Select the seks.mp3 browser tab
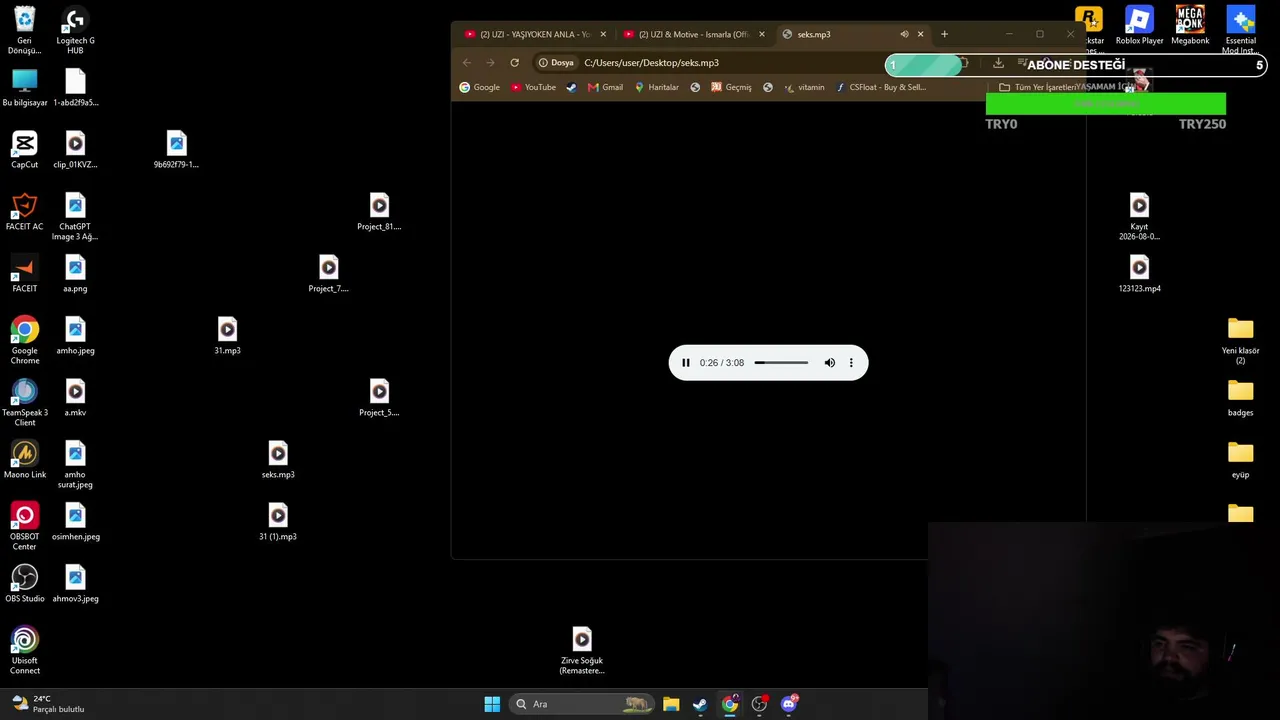Screen dimensions: 1280x720 [840, 34]
